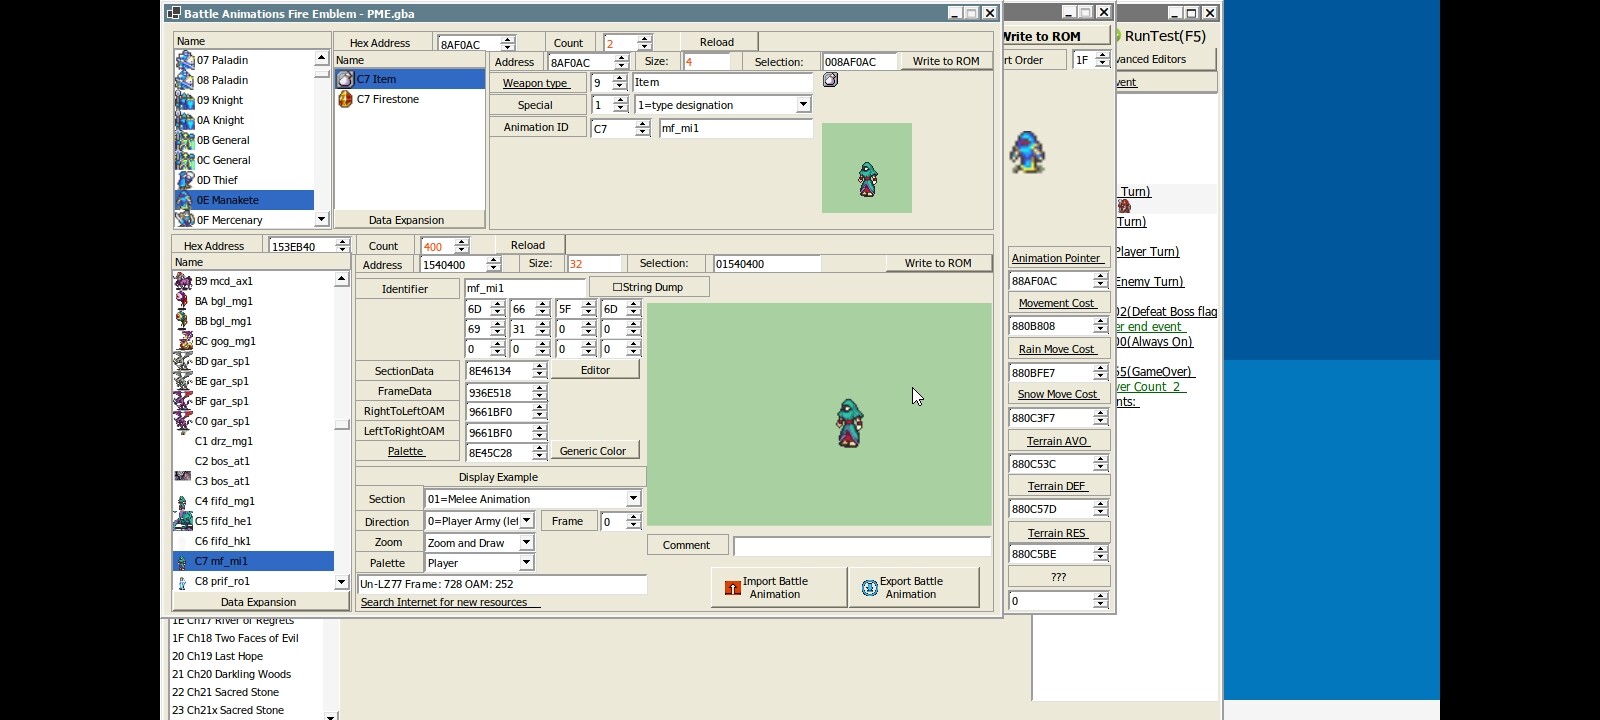Image resolution: width=1600 pixels, height=720 pixels.
Task: Select the C7 Firestone item icon
Action: pos(345,99)
